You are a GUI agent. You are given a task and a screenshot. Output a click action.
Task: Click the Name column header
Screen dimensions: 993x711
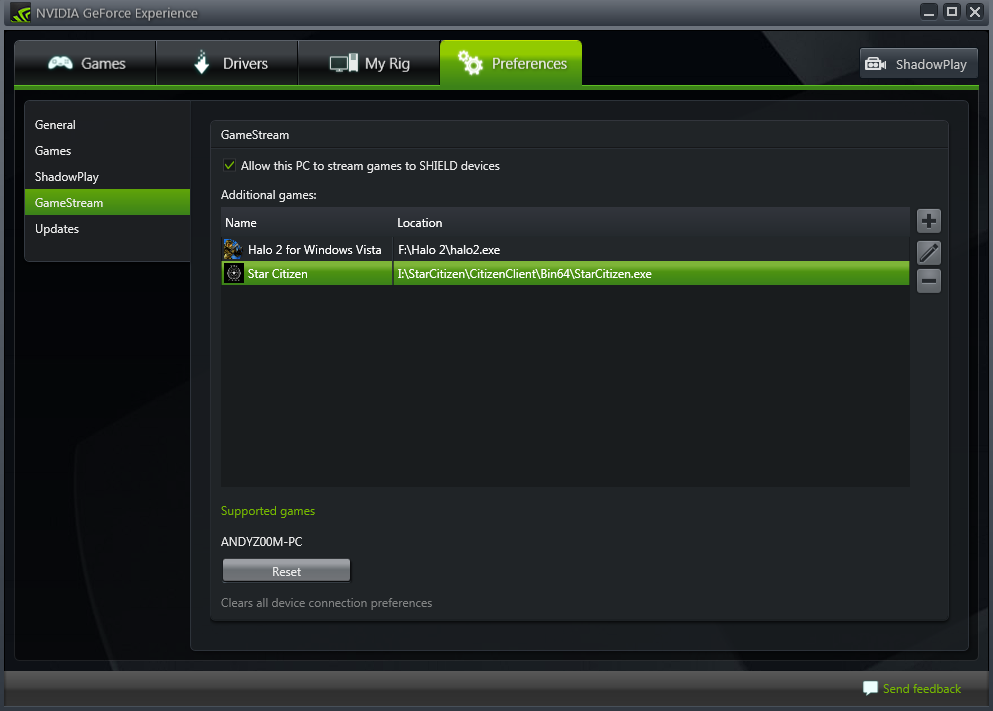240,222
